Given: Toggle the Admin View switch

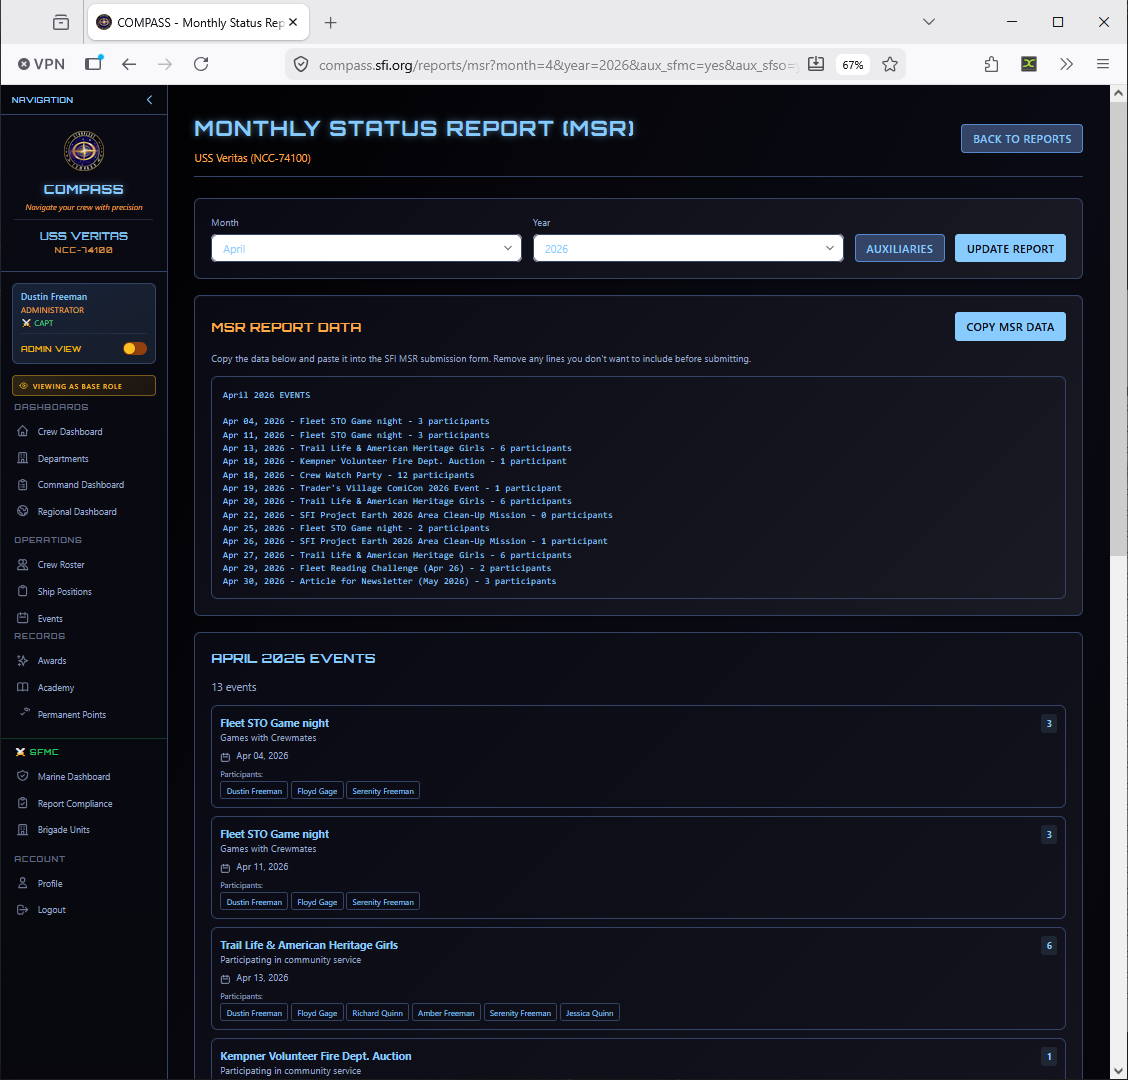Looking at the screenshot, I should [x=135, y=348].
